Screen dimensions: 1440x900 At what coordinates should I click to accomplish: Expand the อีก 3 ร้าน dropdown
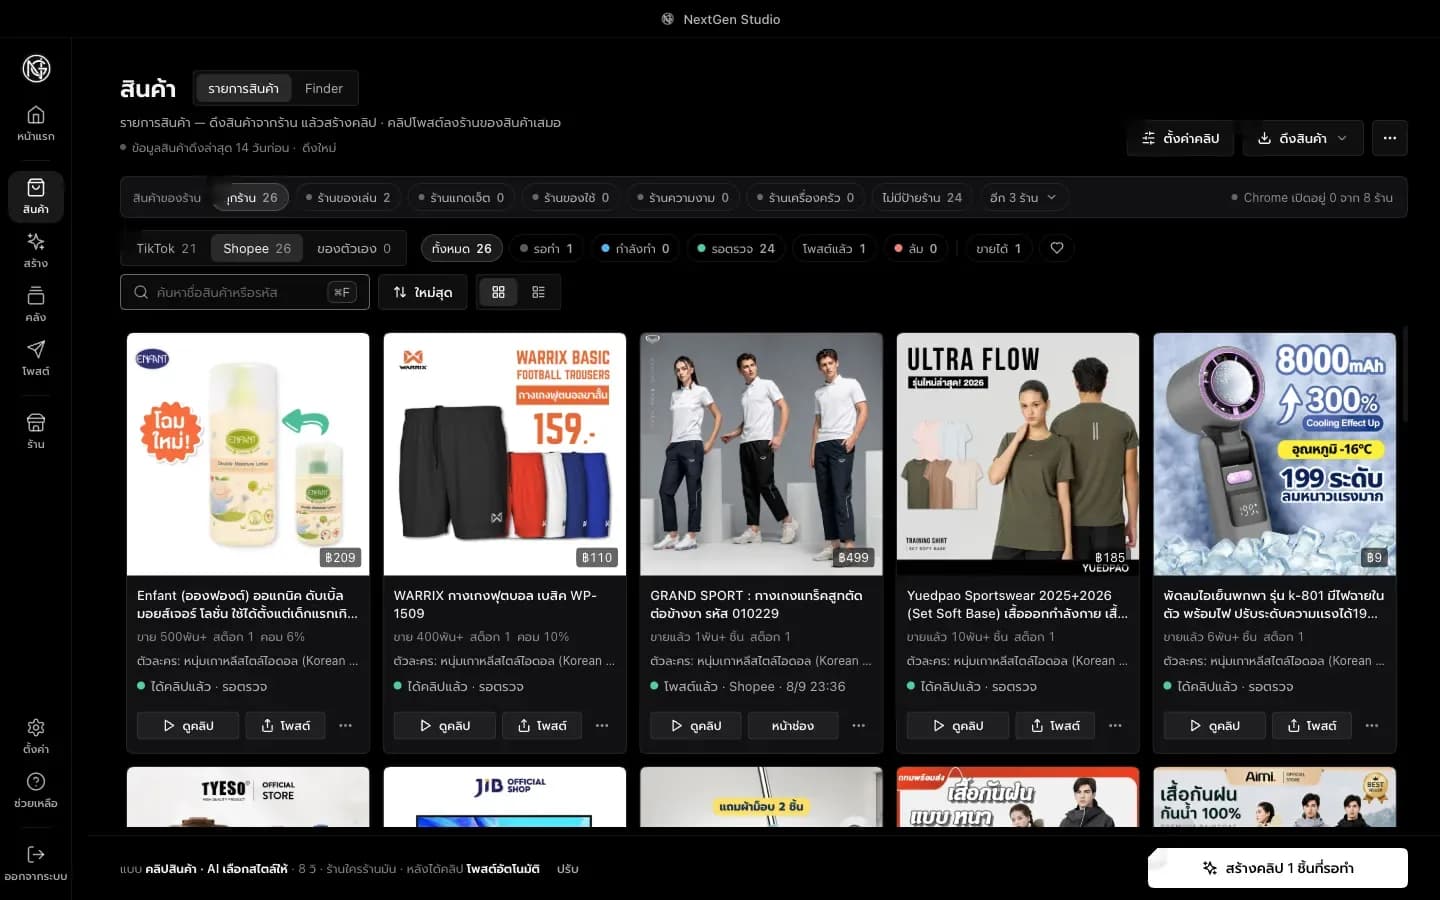1023,197
